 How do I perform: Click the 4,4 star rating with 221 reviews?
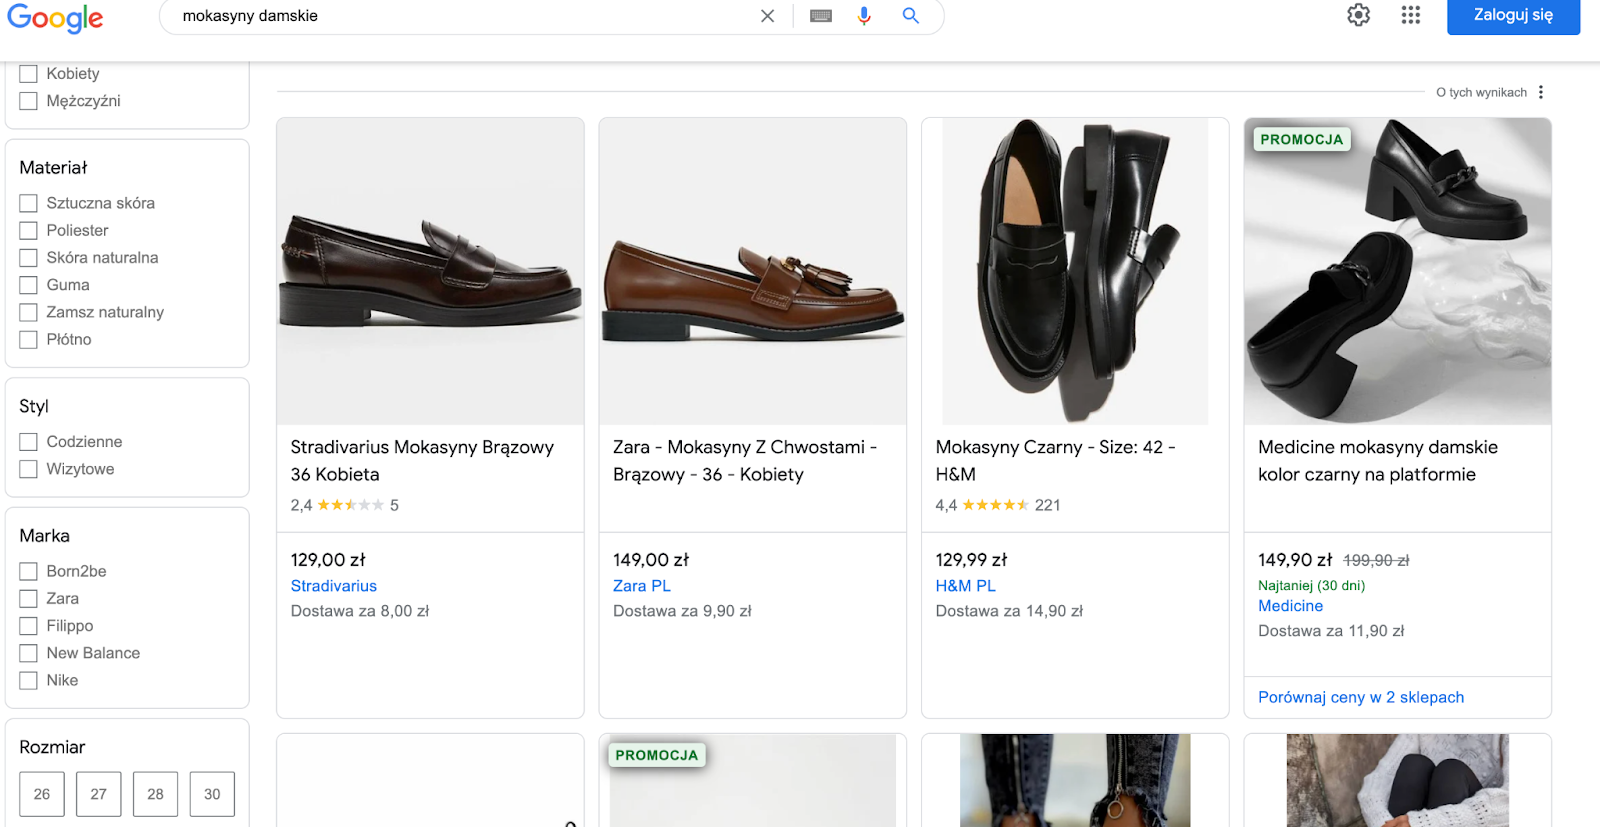pyautogui.click(x=998, y=505)
